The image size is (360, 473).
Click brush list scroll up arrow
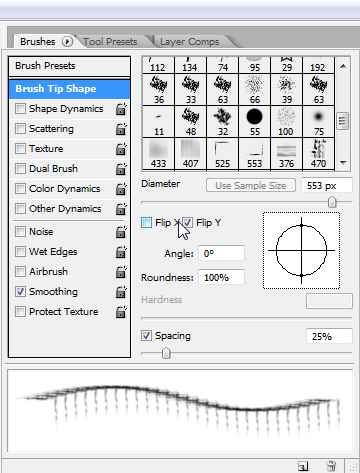343,66
